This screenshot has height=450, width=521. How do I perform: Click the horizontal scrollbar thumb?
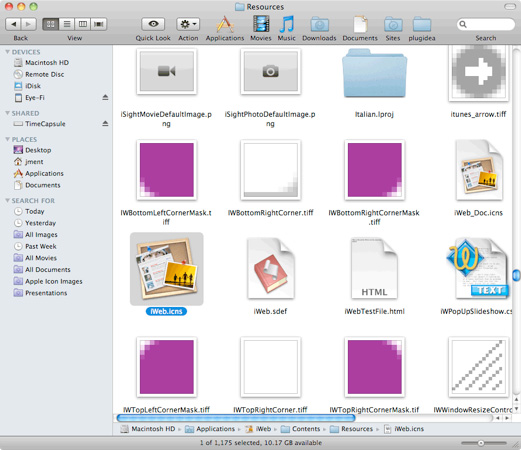coord(236,418)
